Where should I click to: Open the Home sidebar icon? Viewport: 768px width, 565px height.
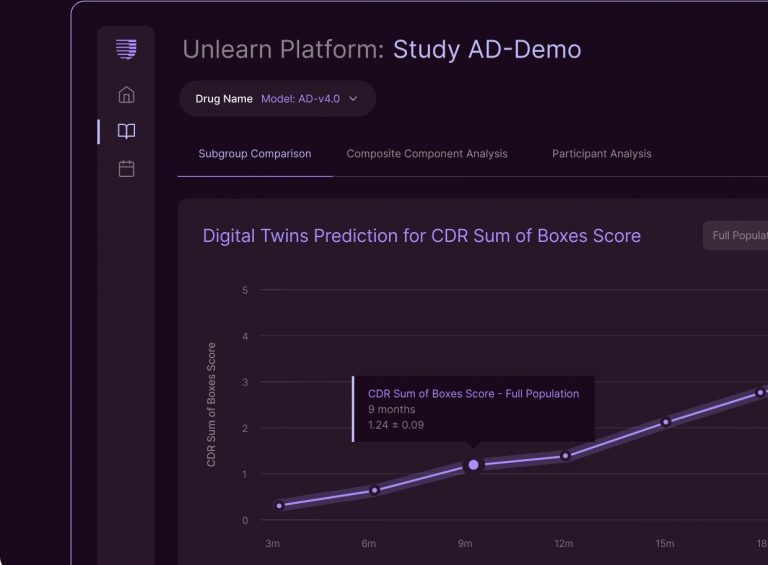tap(126, 94)
